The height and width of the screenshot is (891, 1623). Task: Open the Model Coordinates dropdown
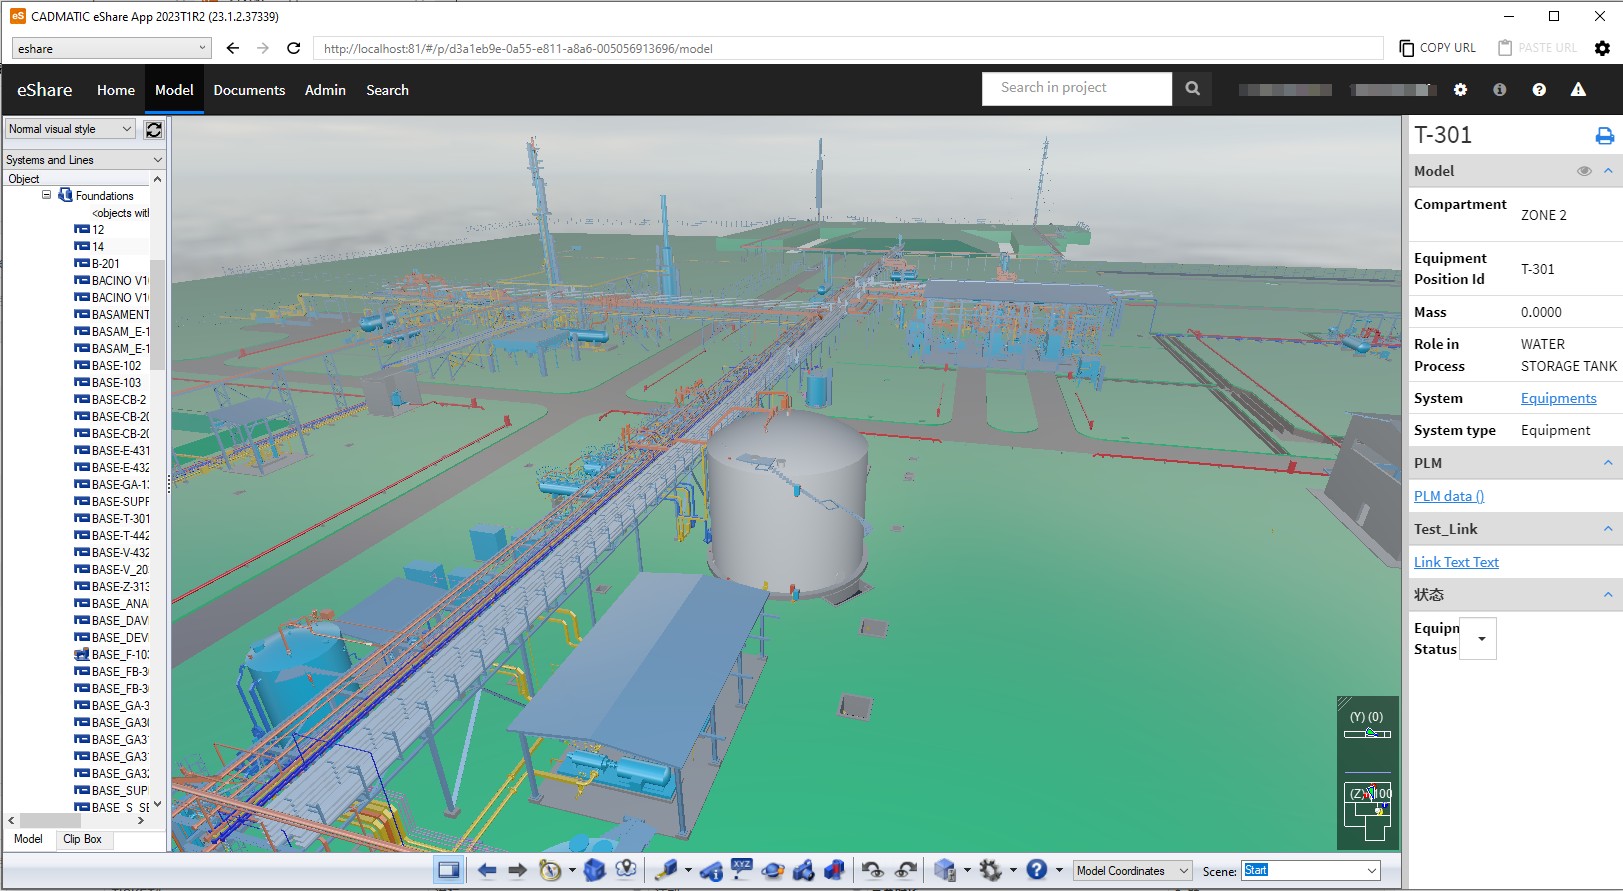pyautogui.click(x=1133, y=871)
